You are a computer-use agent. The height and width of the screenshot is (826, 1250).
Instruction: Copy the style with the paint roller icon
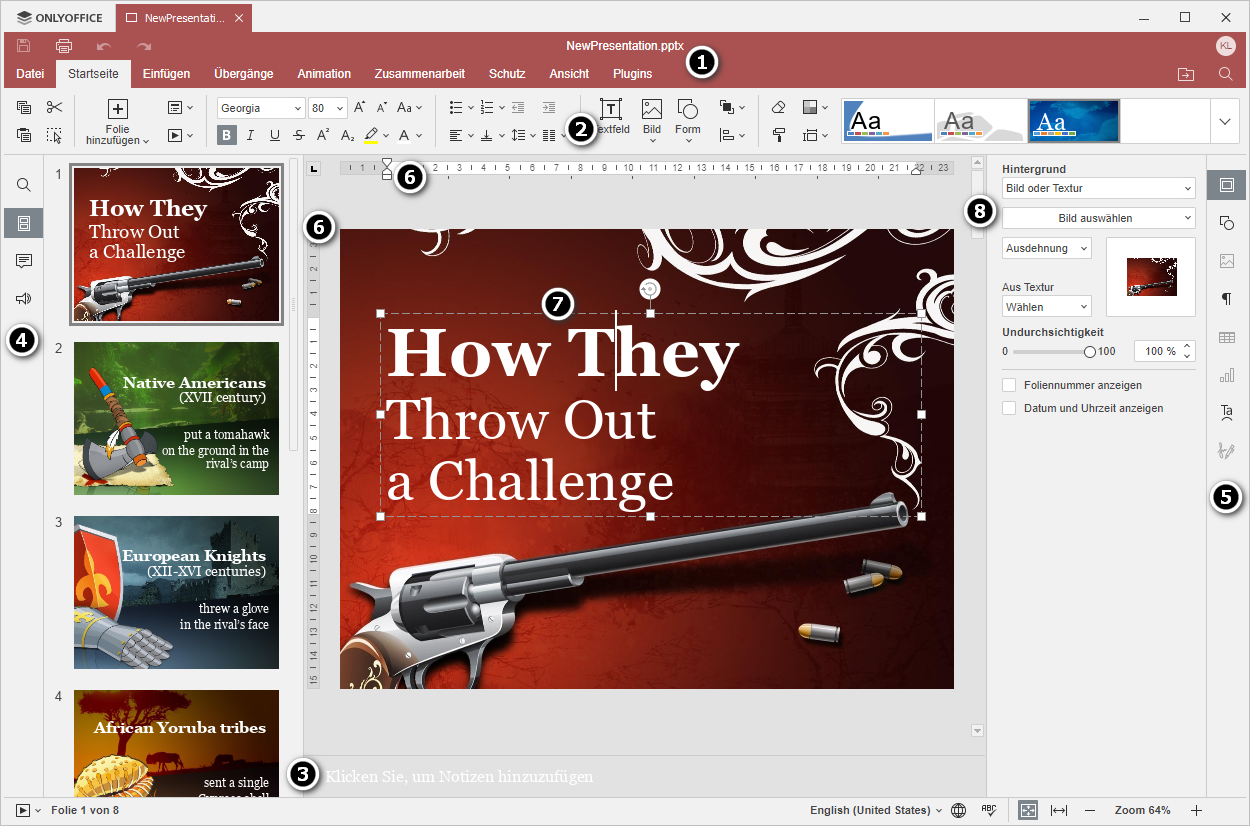click(779, 135)
